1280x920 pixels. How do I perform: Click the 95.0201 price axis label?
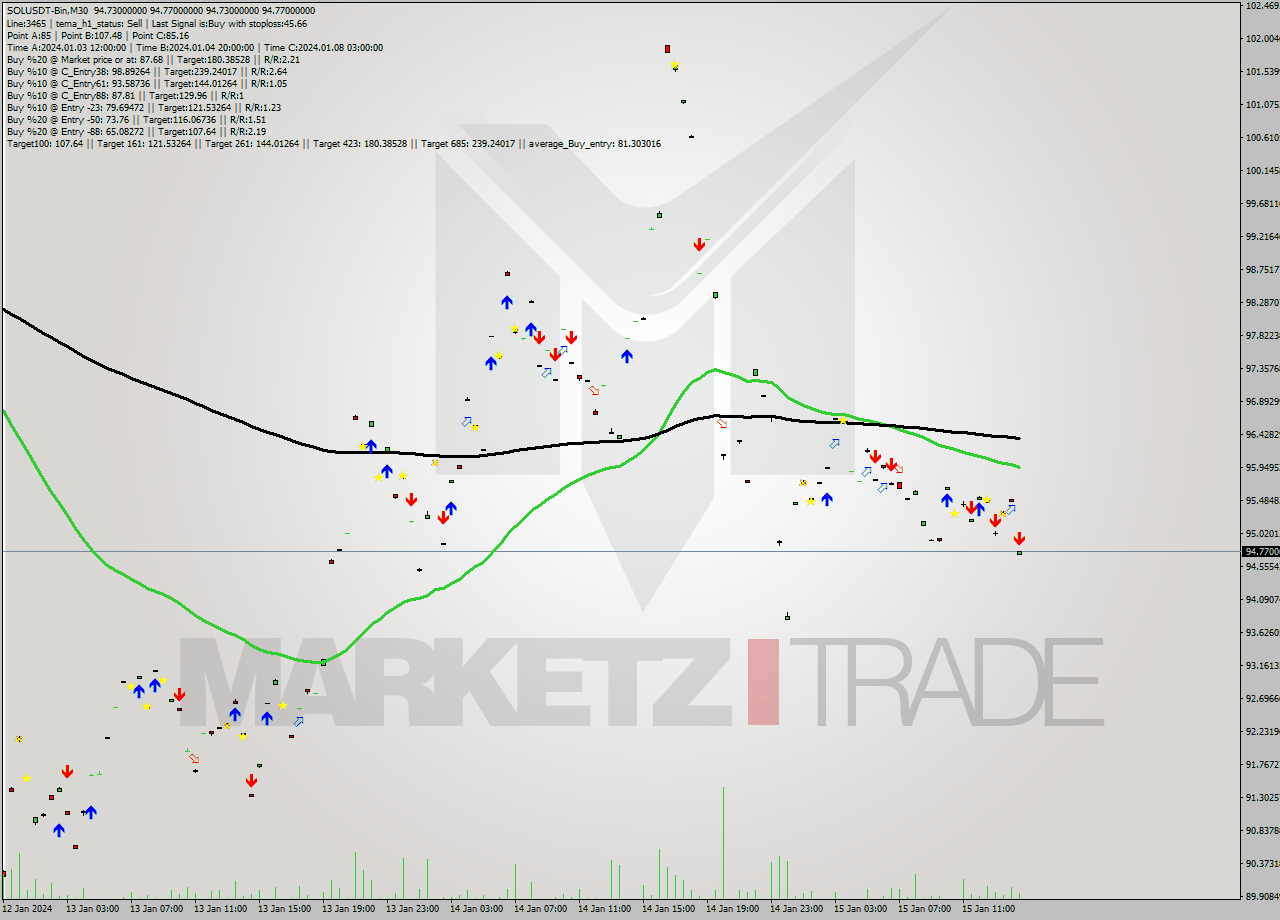click(x=1262, y=533)
